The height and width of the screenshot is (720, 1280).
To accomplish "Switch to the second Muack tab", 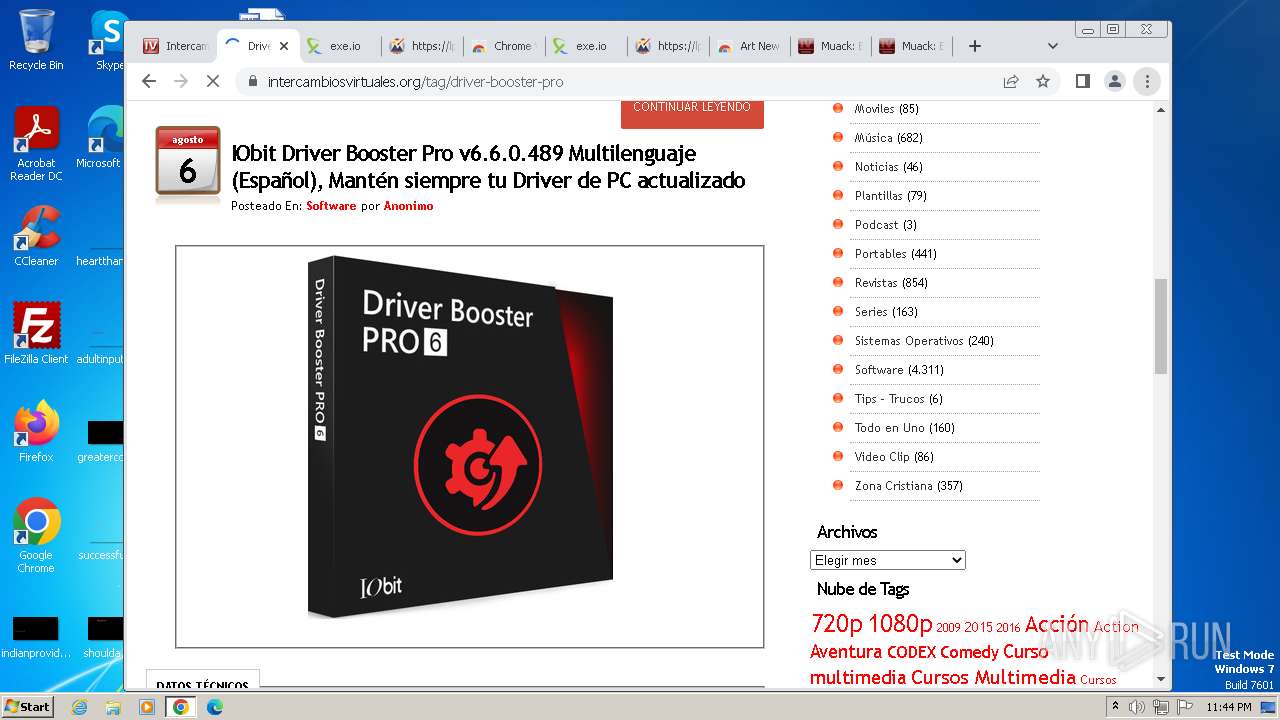I will coord(912,46).
